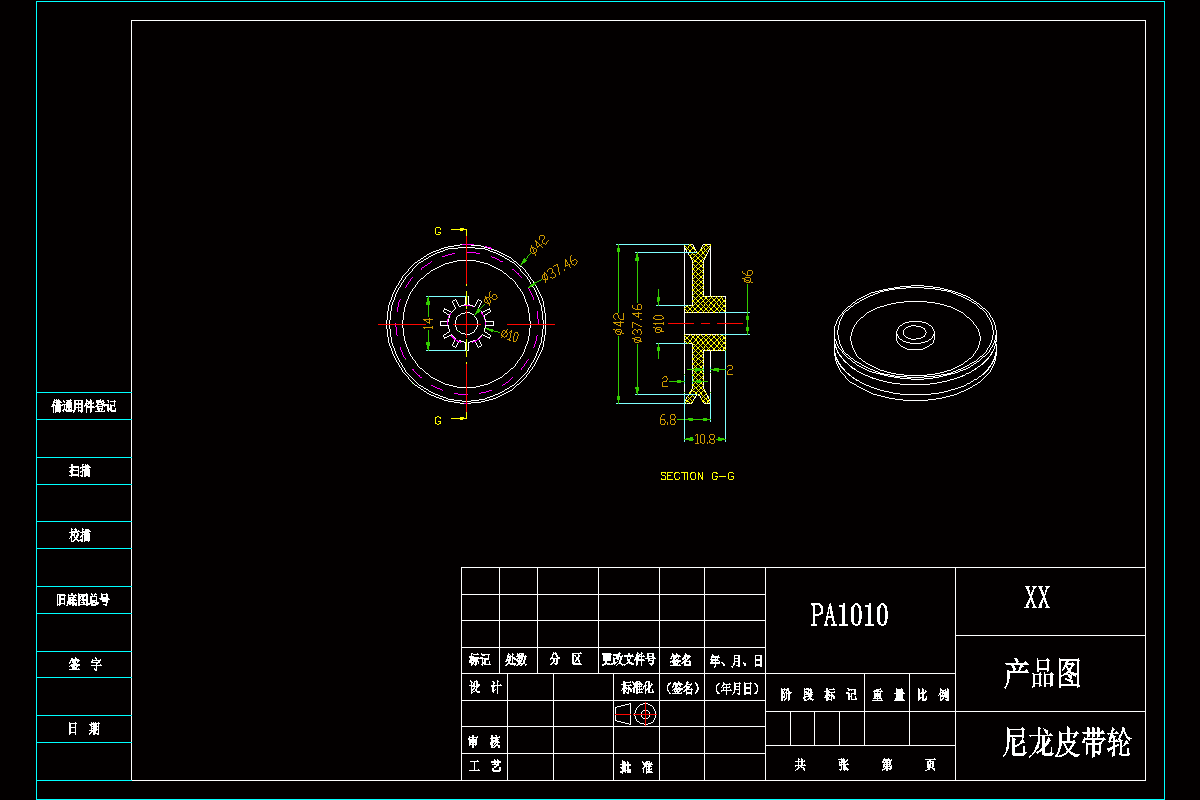1200x800 pixels.
Task: Click the '(年月日)' cell
Action: pos(735,687)
